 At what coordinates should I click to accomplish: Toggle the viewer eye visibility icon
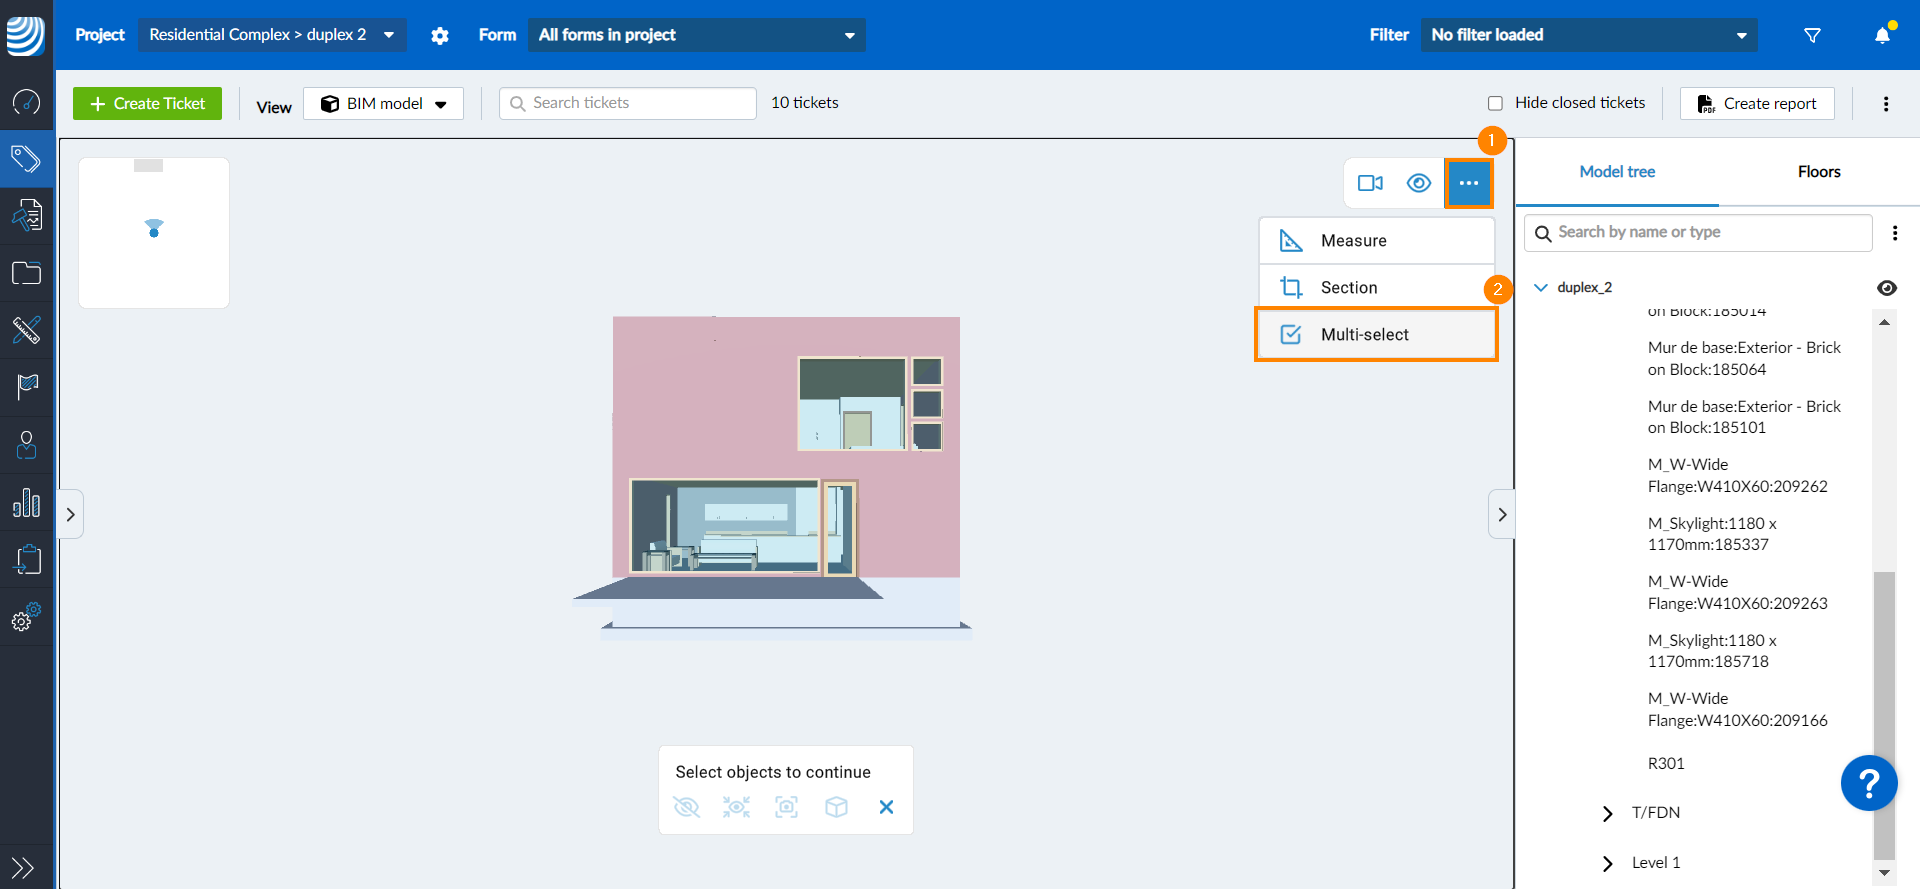(1418, 183)
